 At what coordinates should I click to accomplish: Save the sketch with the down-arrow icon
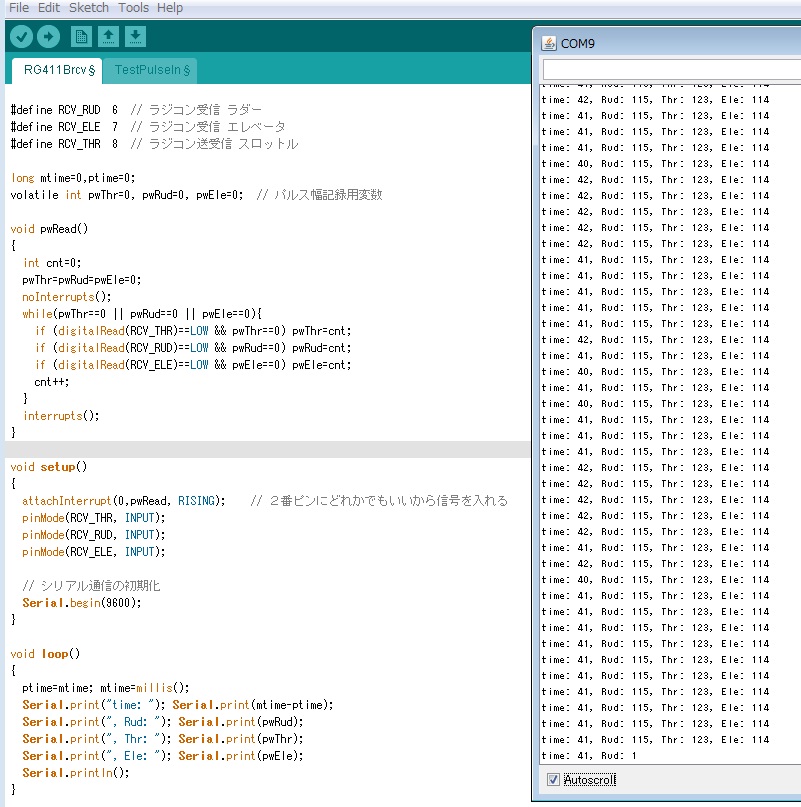point(135,37)
